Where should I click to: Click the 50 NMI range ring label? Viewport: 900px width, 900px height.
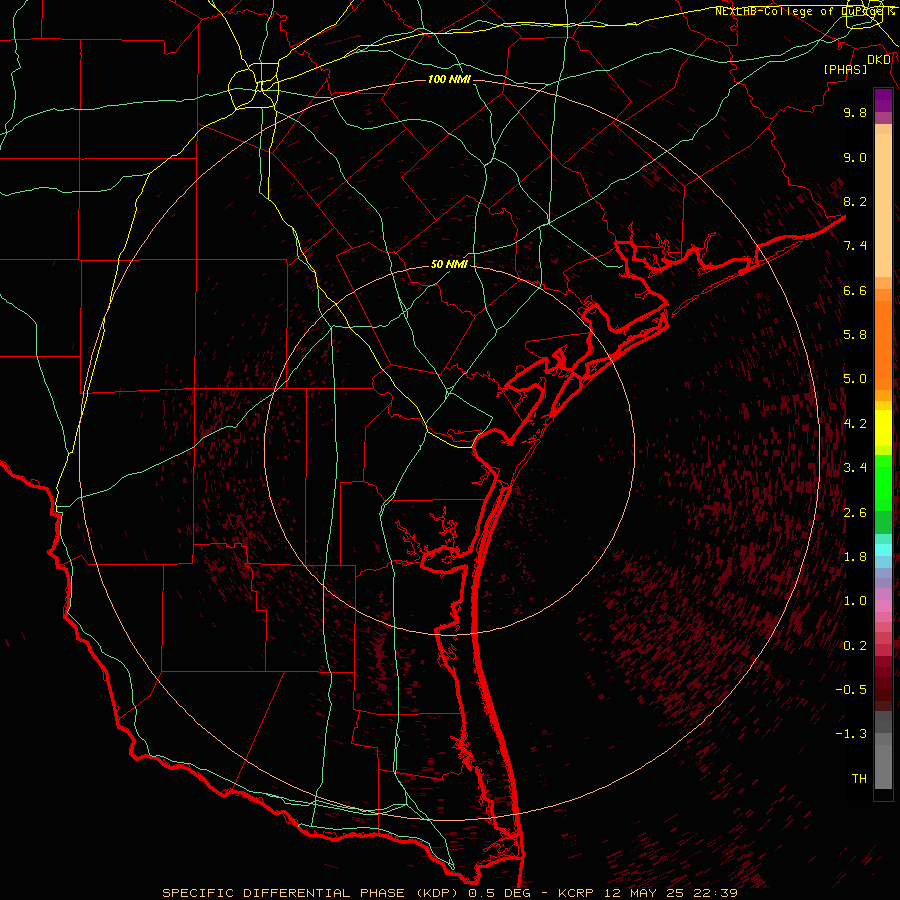click(x=449, y=264)
